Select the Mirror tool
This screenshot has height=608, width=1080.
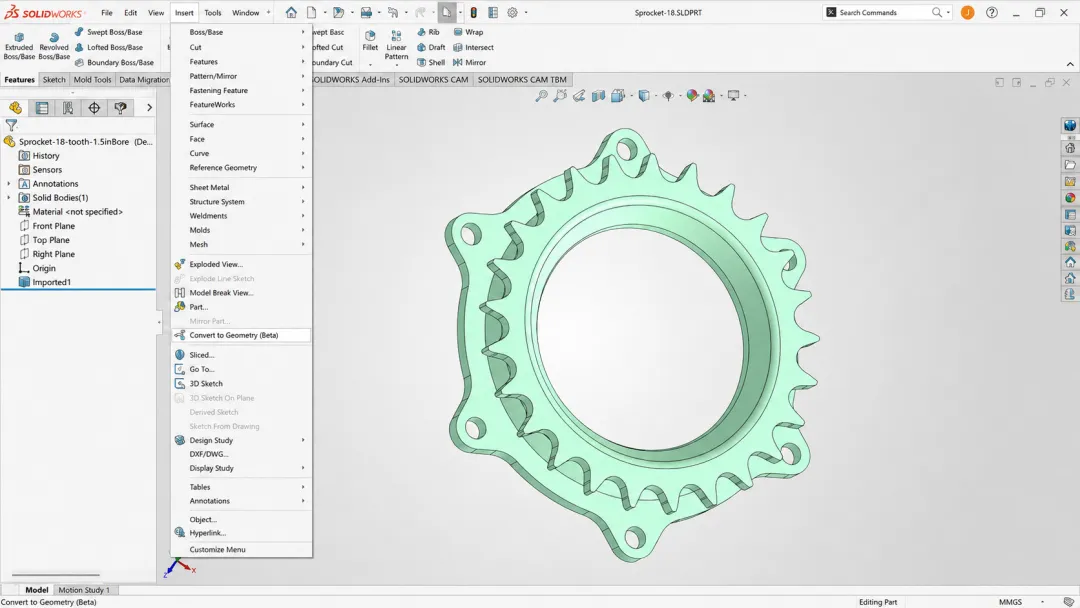(x=469, y=62)
